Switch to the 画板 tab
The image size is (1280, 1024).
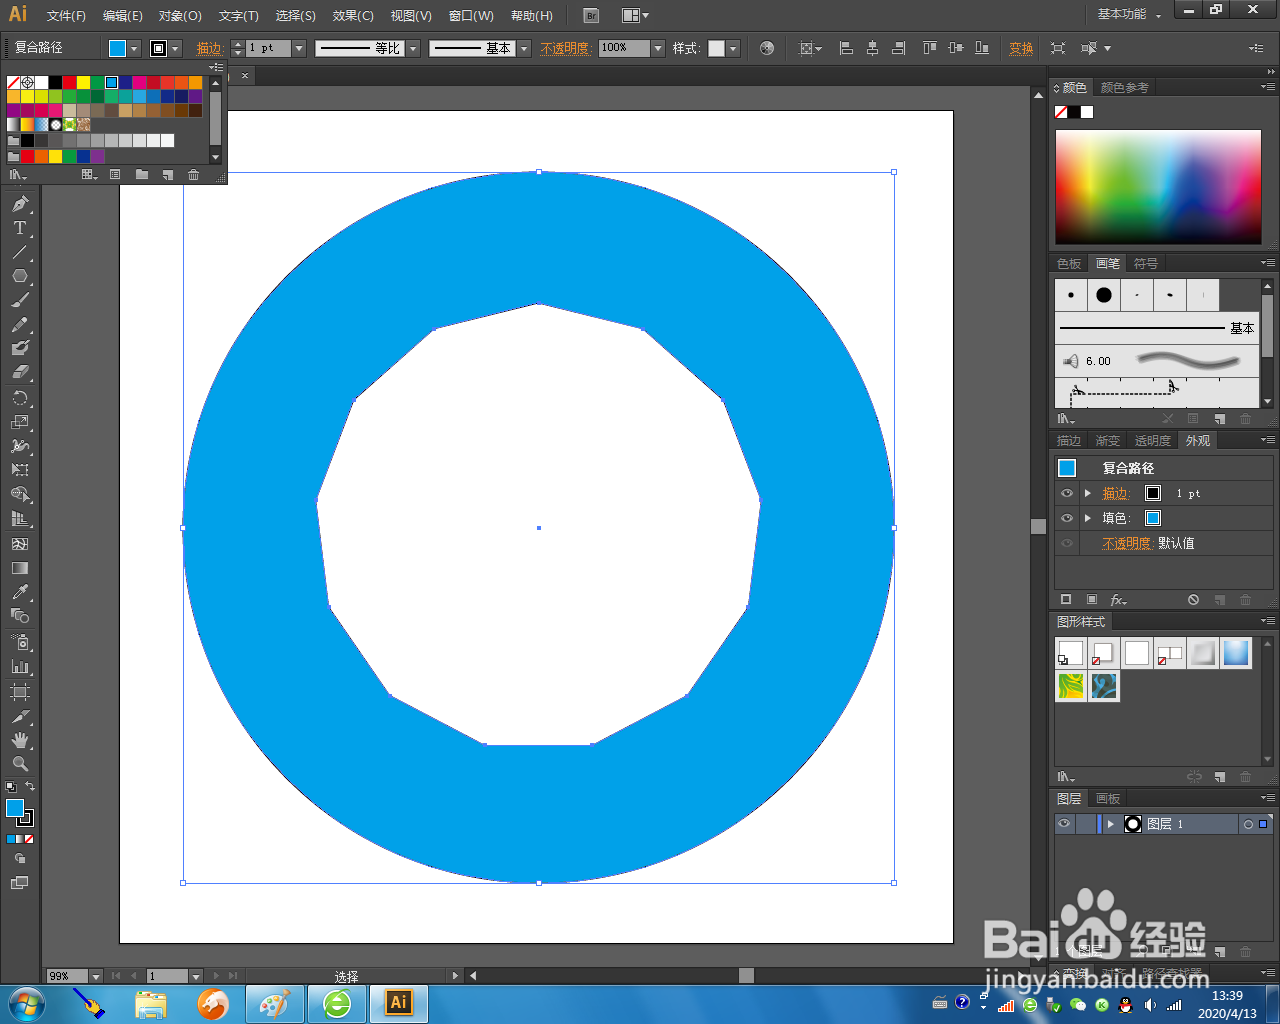pos(1108,799)
